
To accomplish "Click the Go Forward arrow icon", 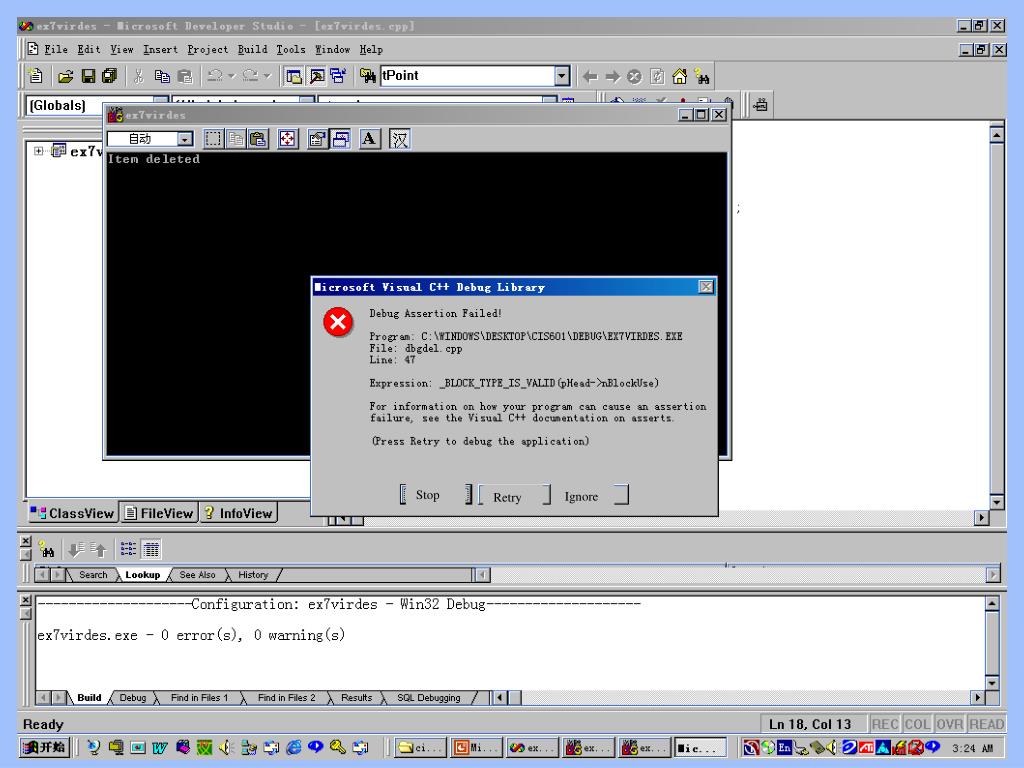I will [612, 77].
